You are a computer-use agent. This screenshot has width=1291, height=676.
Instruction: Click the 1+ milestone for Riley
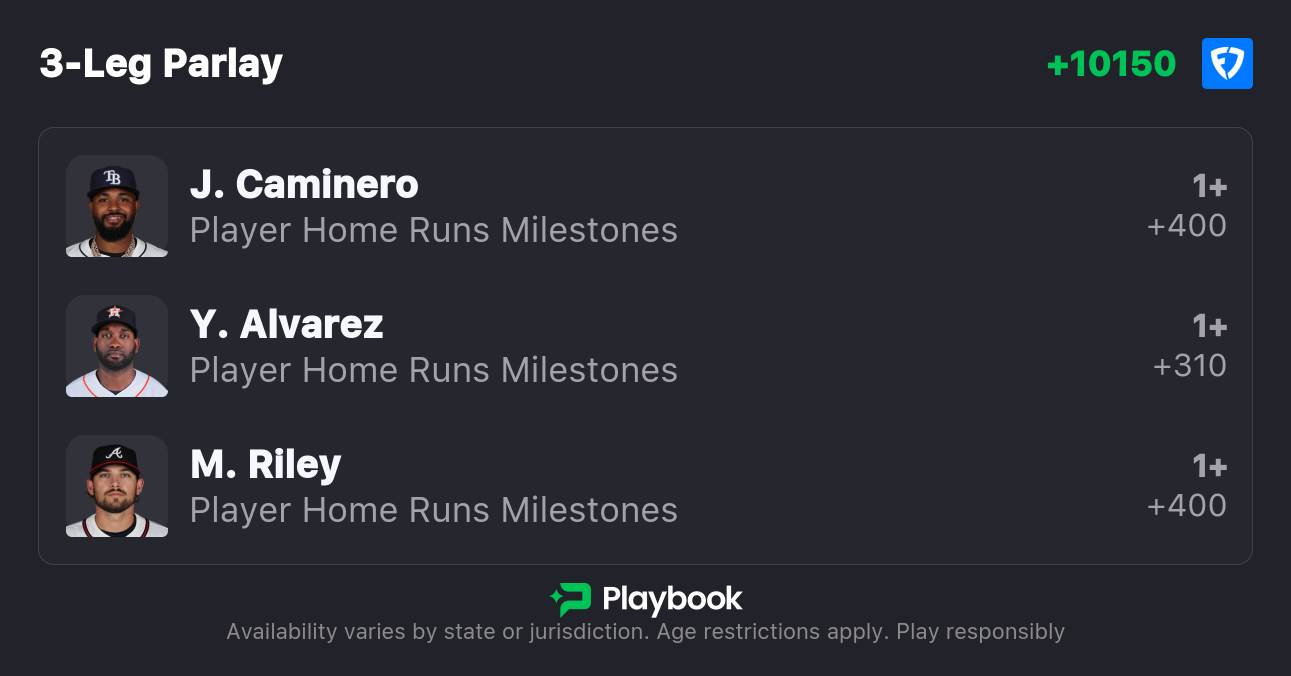click(x=1209, y=466)
